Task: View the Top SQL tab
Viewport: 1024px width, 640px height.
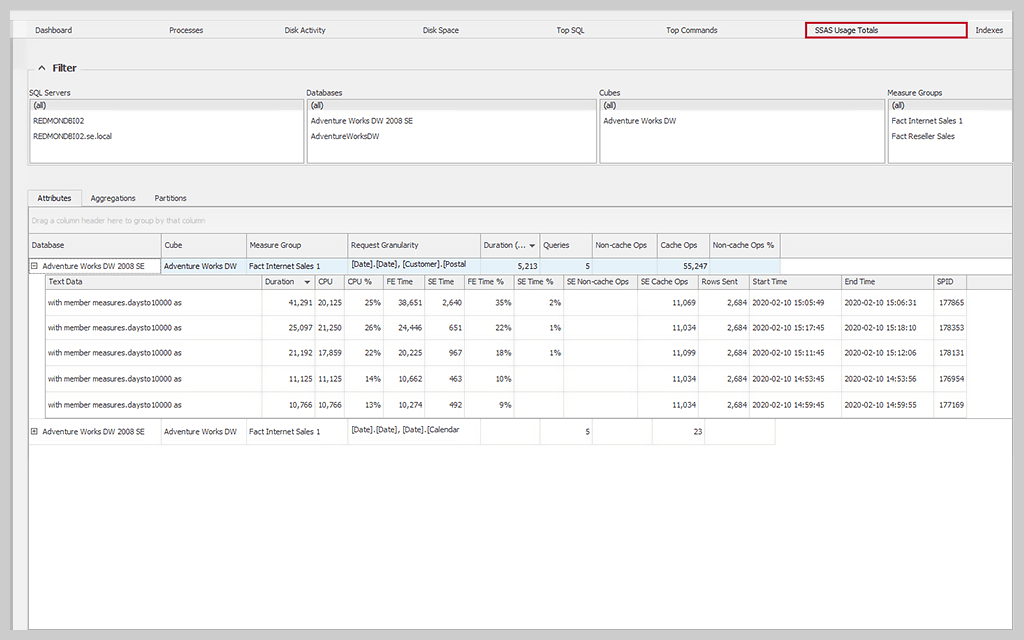Action: 570,30
